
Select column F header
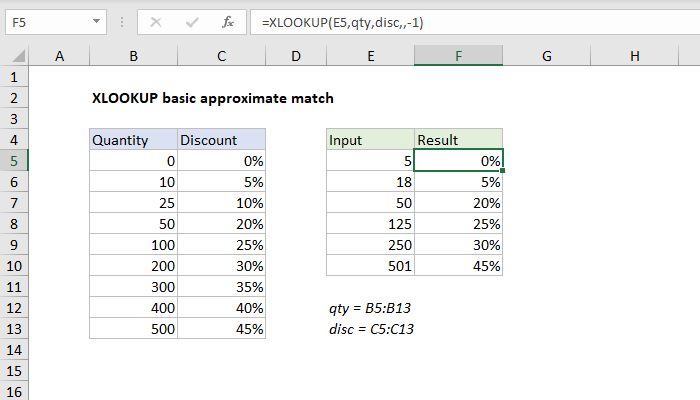(x=458, y=56)
